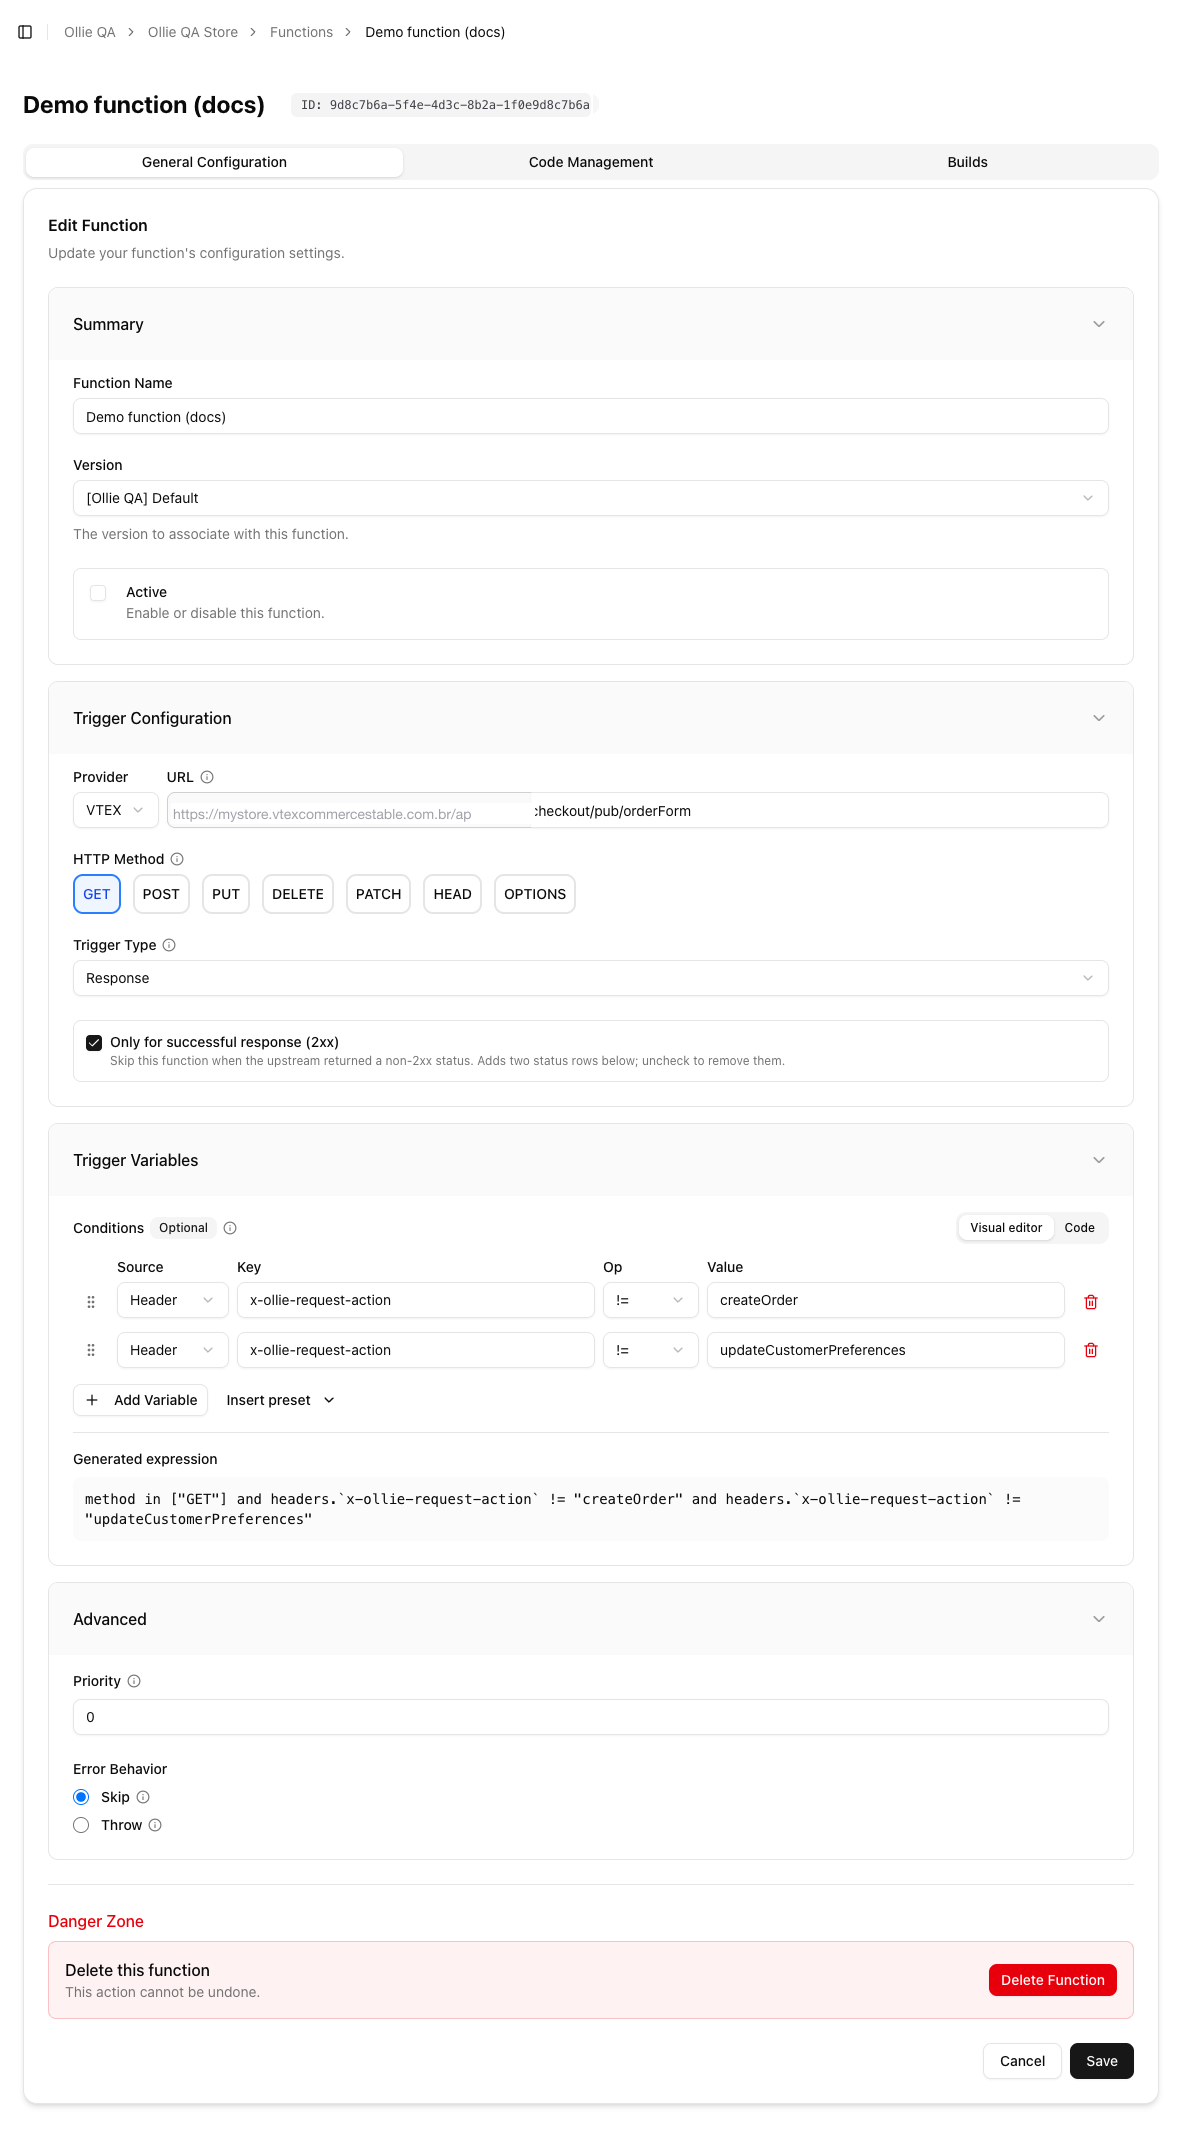Click drag handle for the updateCustomerPreferences row

[91, 1350]
